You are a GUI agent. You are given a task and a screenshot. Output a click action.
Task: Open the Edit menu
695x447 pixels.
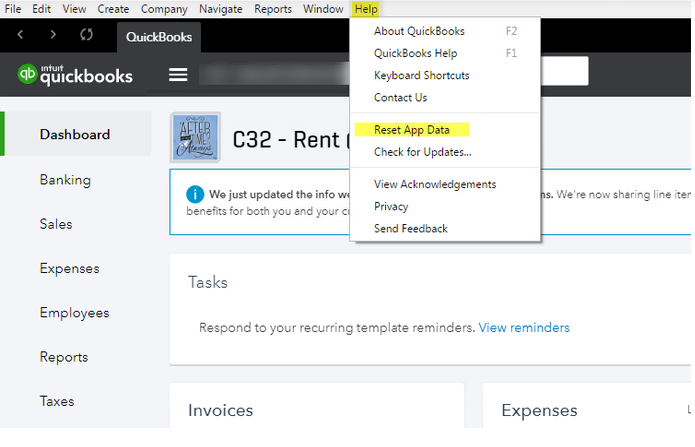pyautogui.click(x=41, y=9)
